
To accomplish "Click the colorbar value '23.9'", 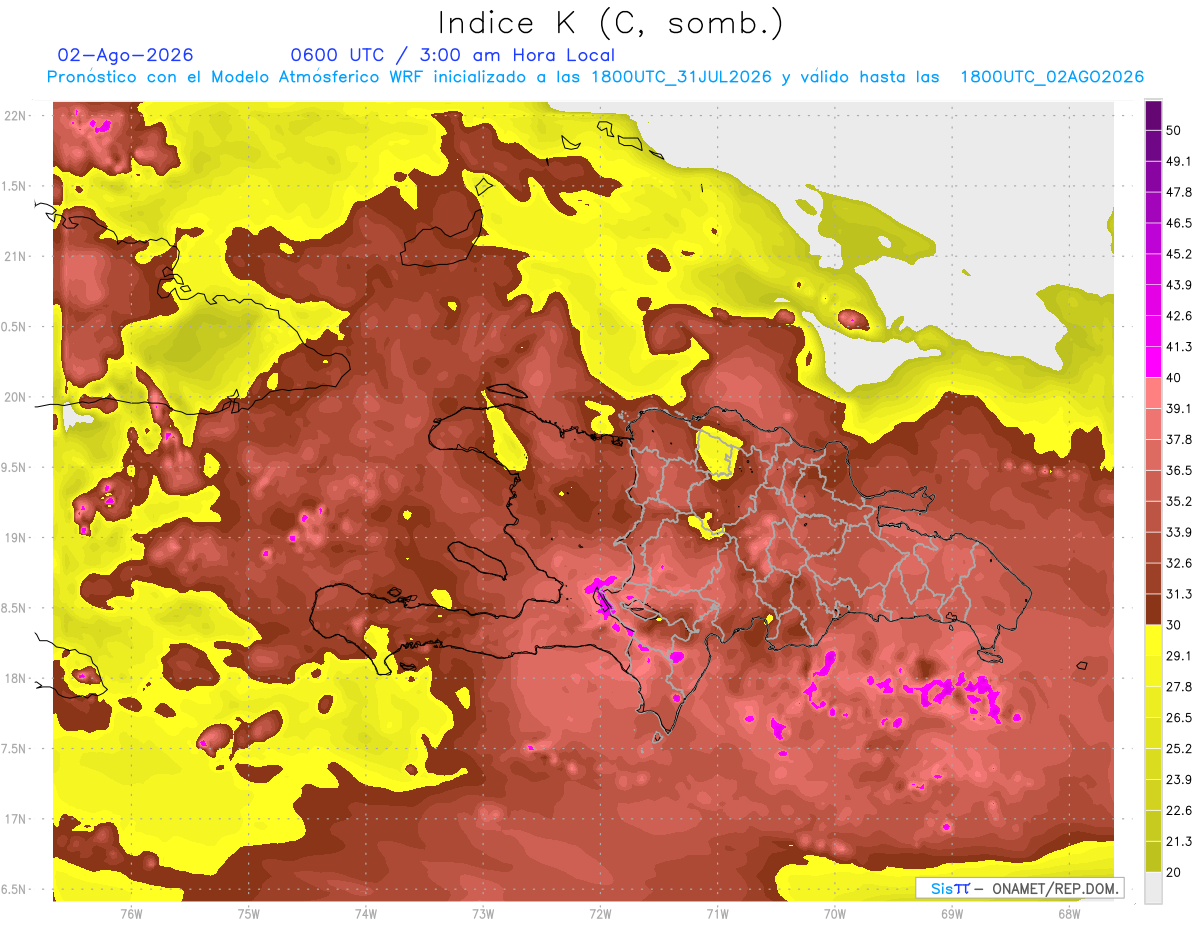I will click(1179, 780).
